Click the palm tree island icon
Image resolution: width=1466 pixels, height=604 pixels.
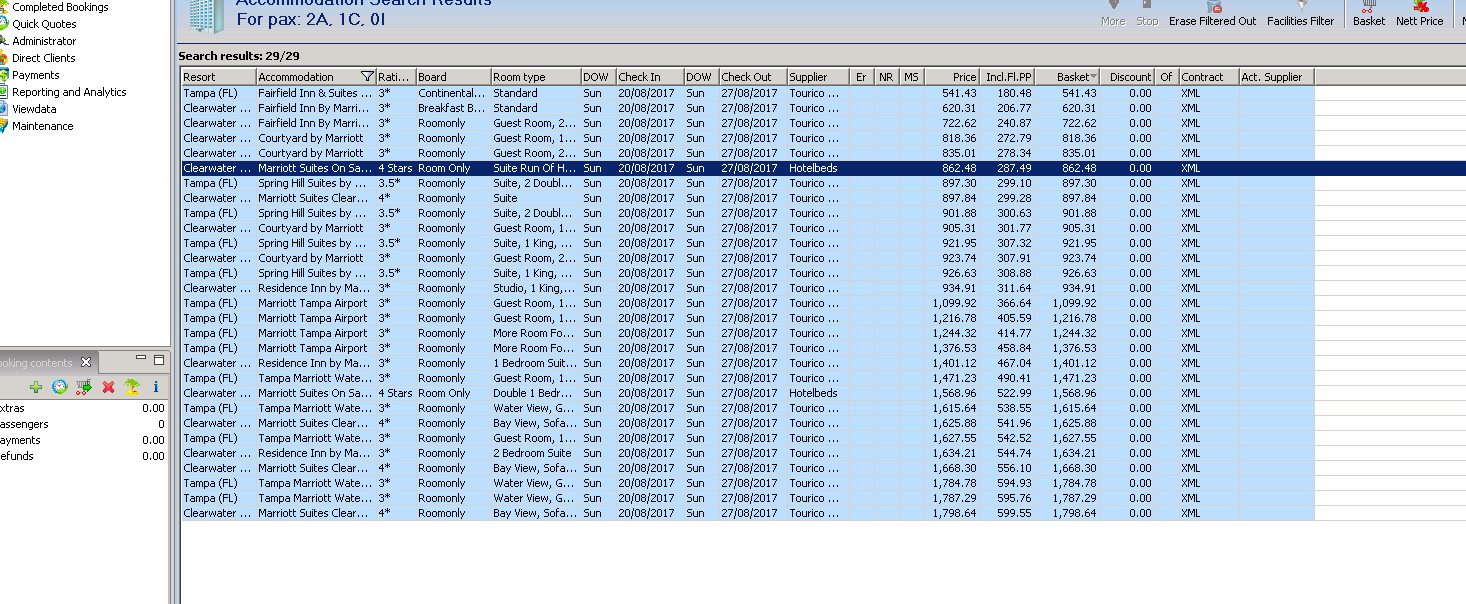[132, 387]
